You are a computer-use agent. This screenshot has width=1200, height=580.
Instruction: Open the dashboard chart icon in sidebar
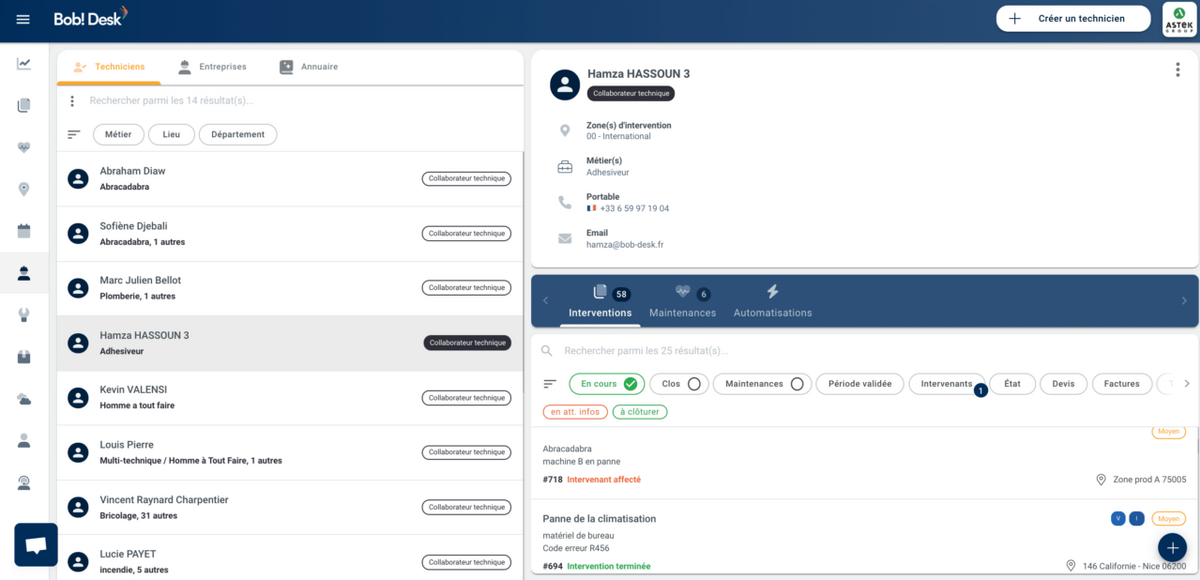[24, 64]
